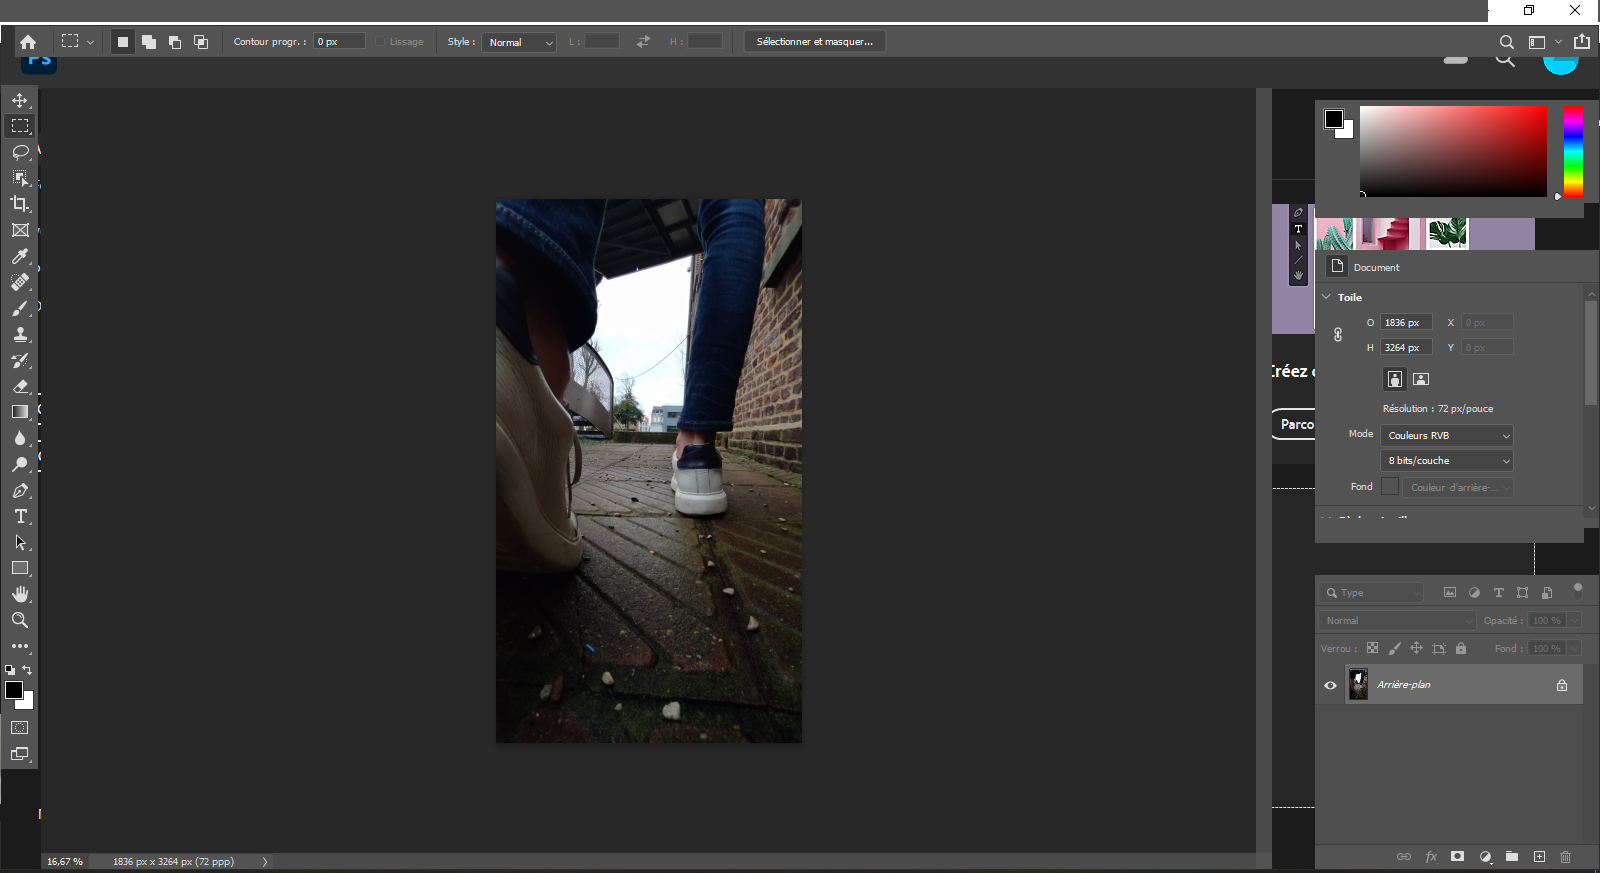Select the Eyedropper tool
The height and width of the screenshot is (873, 1600).
(20, 256)
